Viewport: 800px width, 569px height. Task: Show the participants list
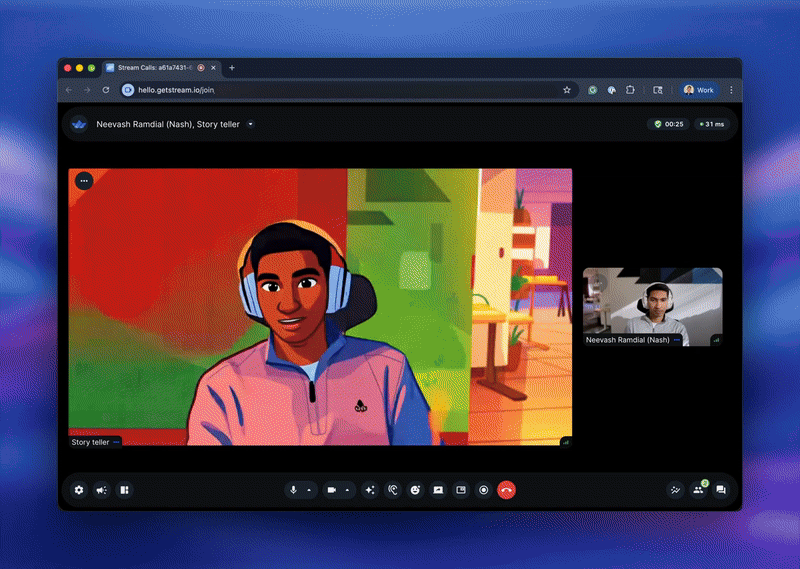(x=698, y=490)
